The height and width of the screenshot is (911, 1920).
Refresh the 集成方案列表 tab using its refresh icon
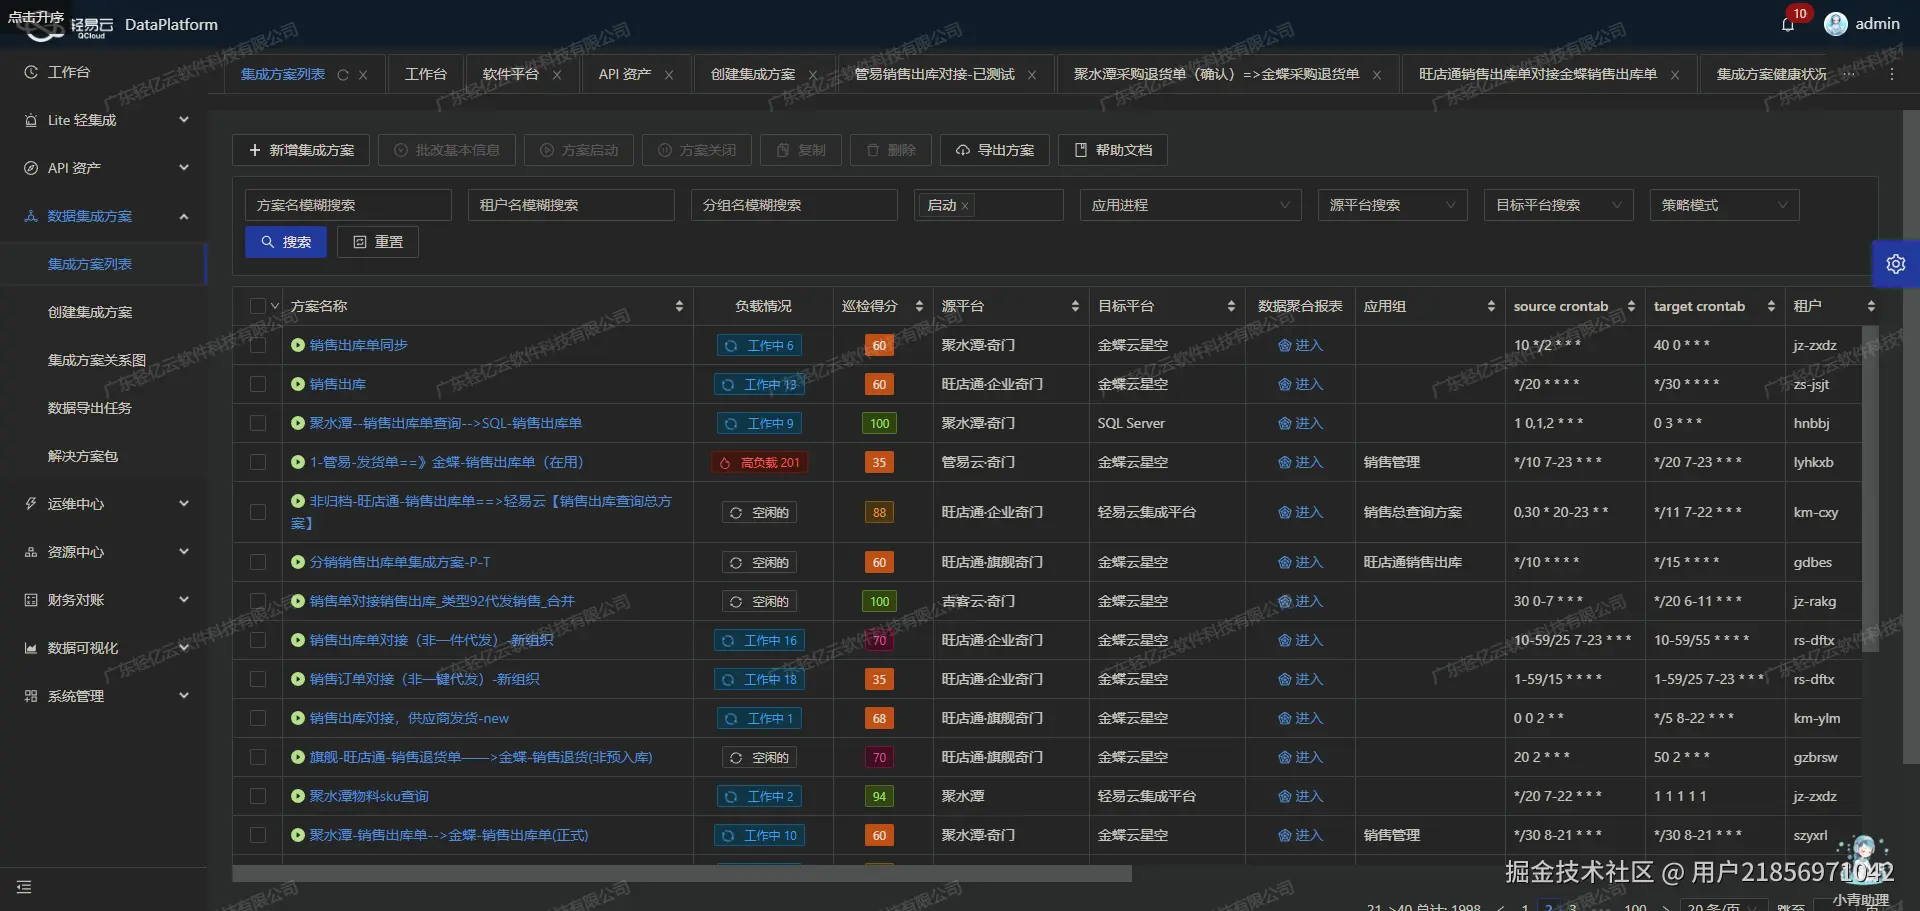(x=342, y=74)
